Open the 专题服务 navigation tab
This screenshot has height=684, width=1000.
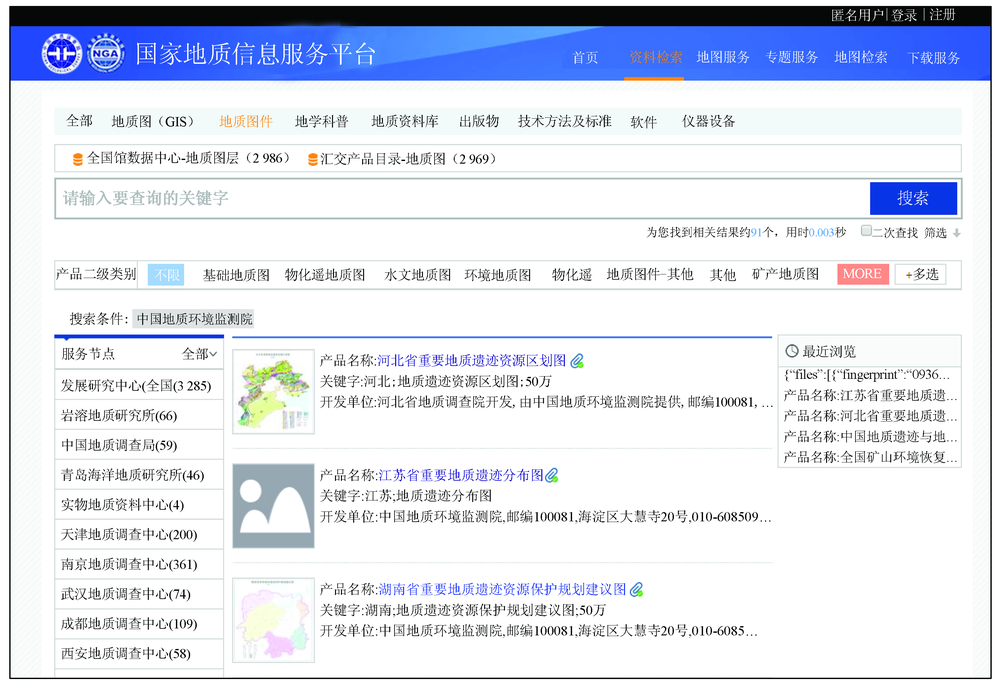791,57
